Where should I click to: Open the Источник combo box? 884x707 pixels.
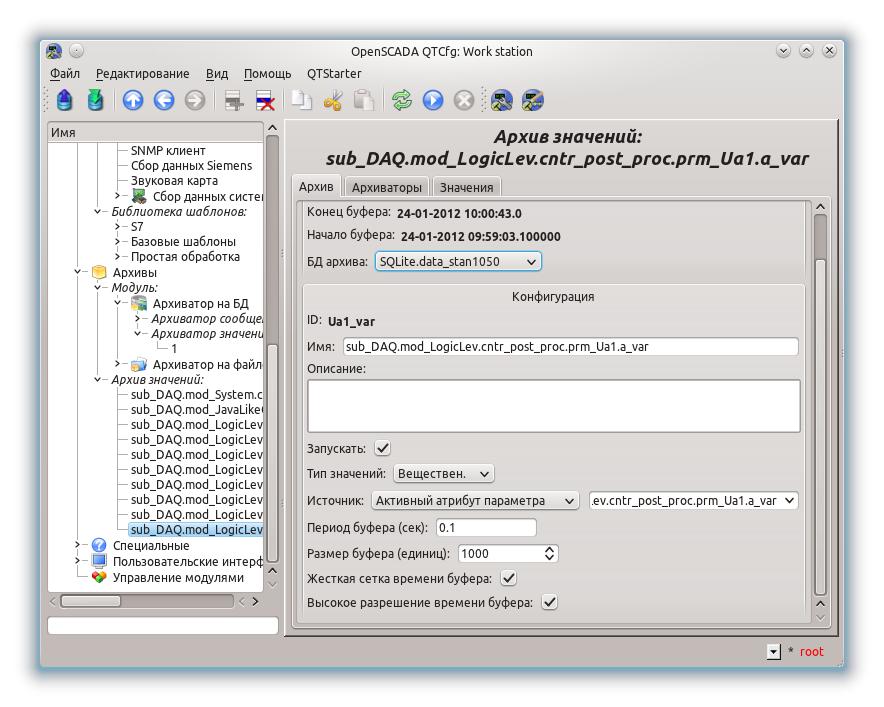(475, 500)
